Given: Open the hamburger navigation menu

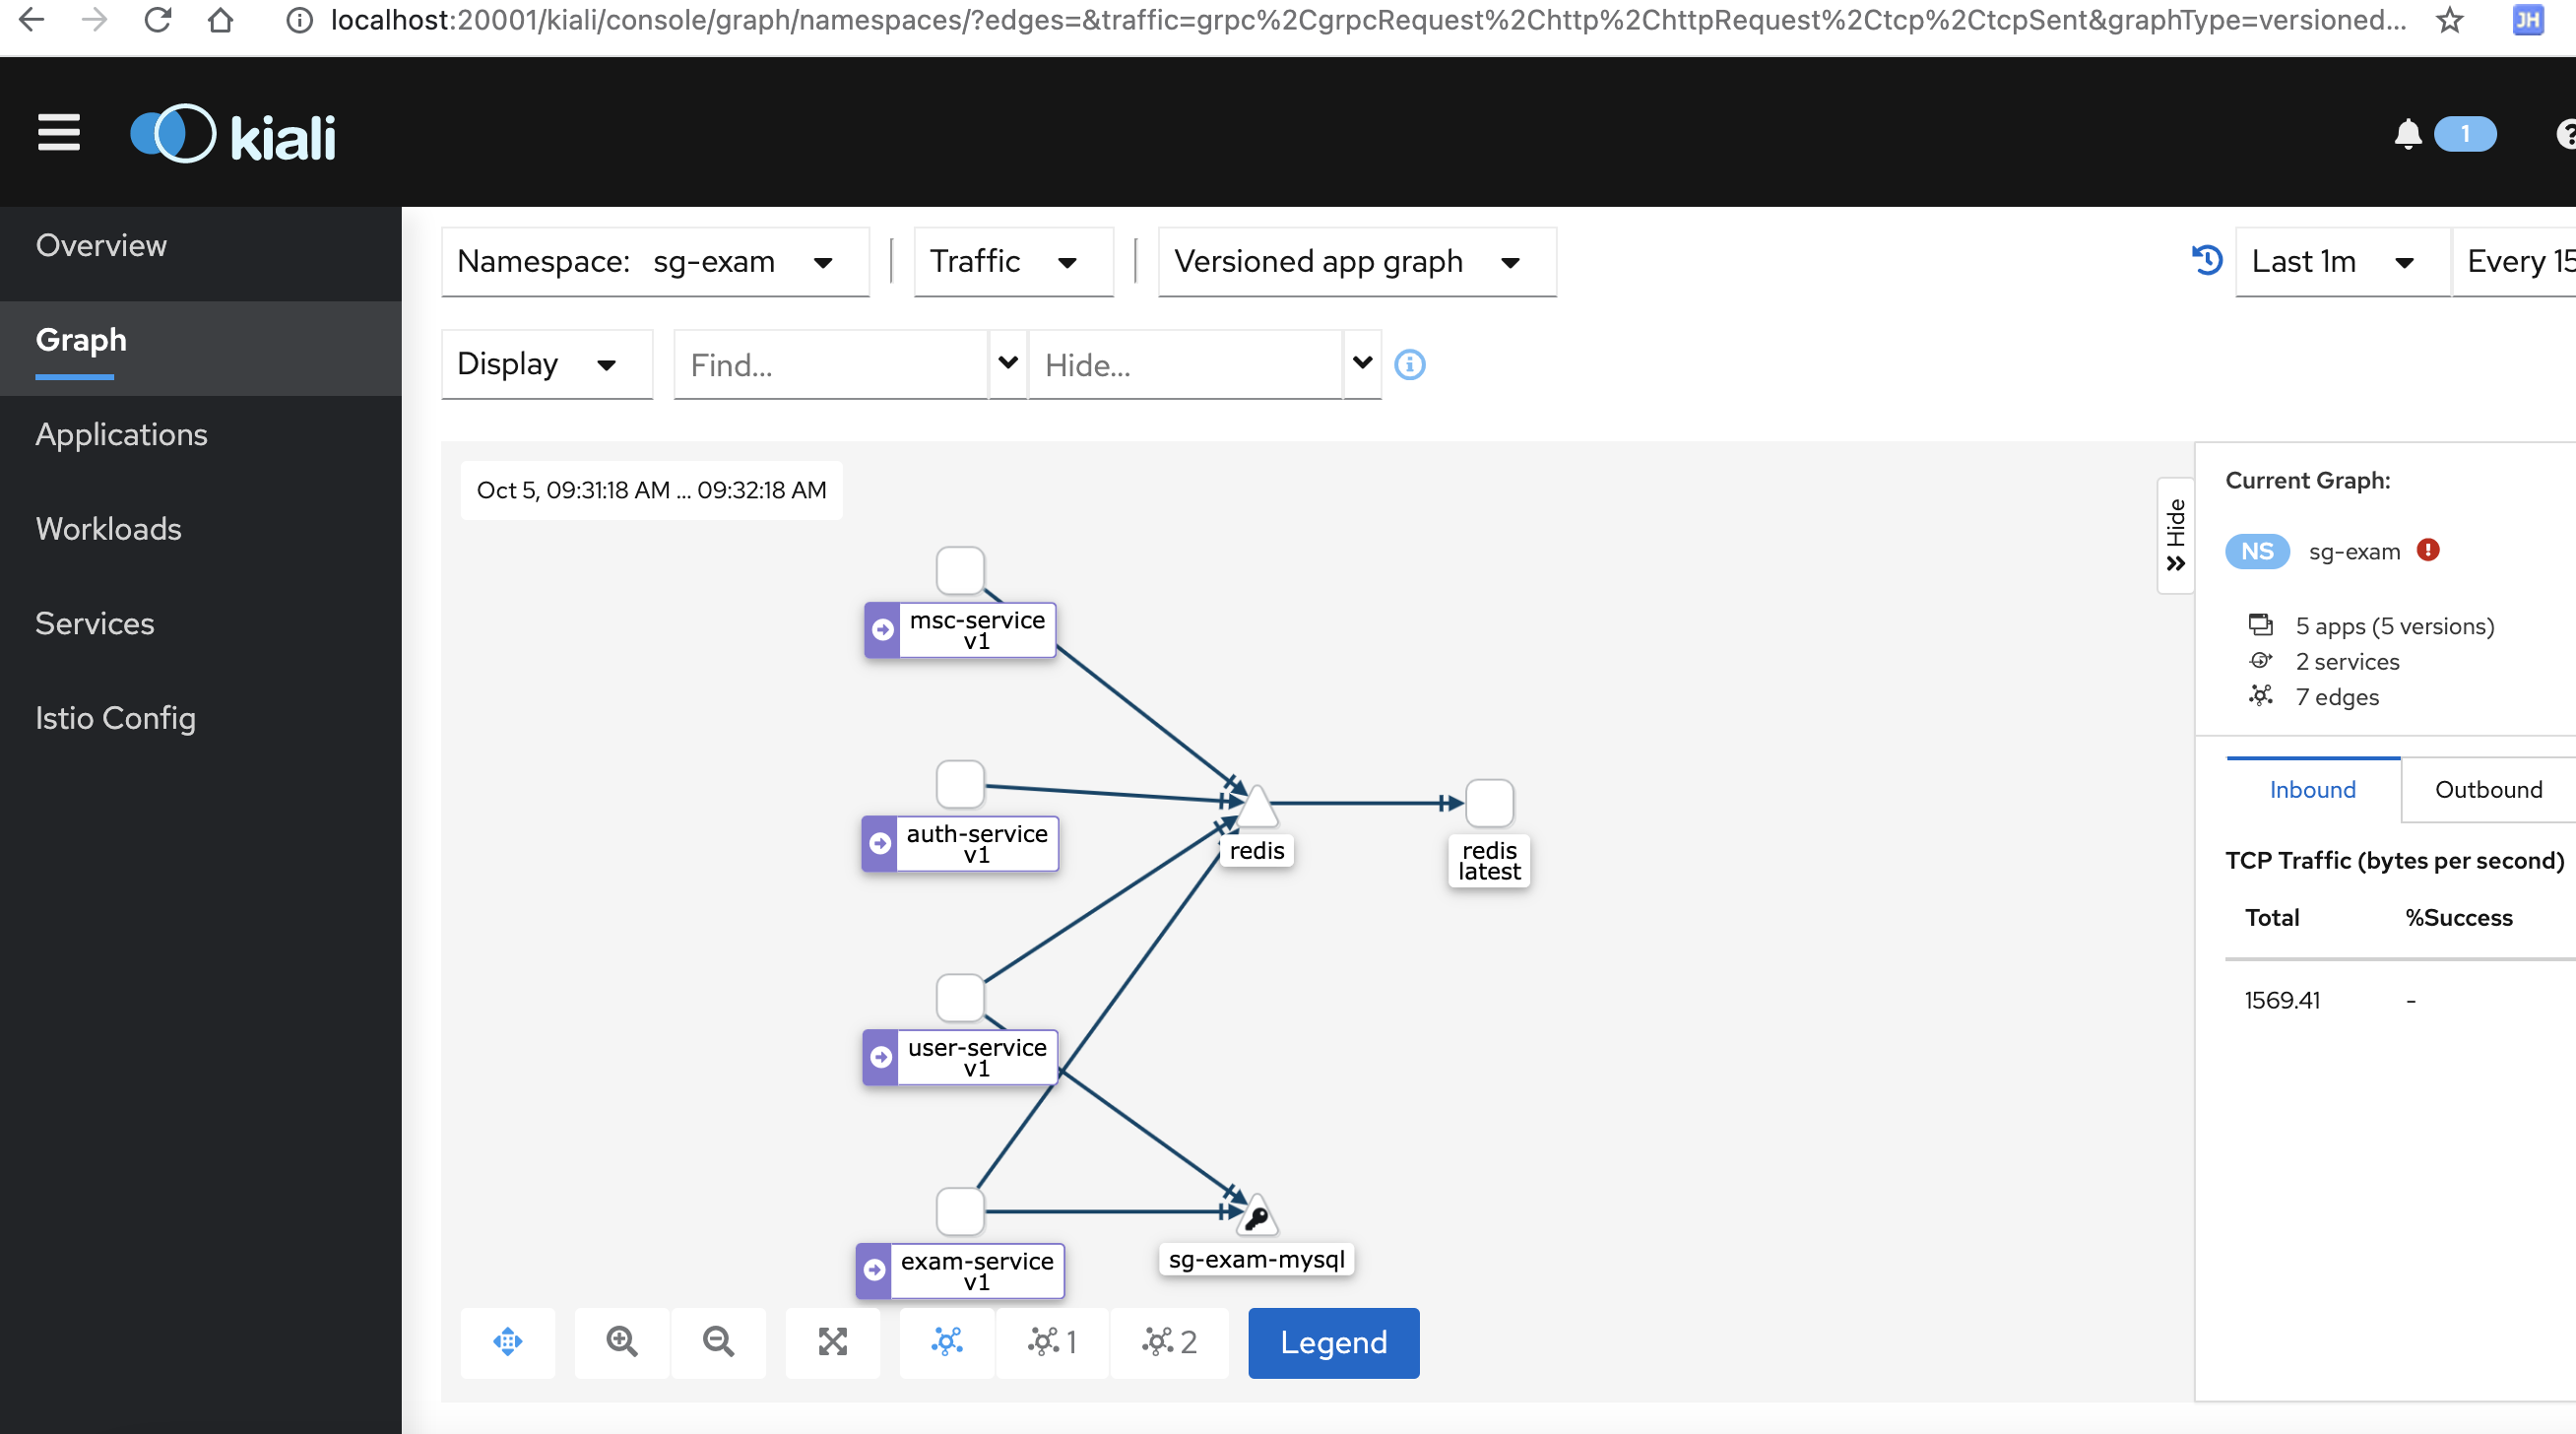Looking at the screenshot, I should pyautogui.click(x=58, y=133).
